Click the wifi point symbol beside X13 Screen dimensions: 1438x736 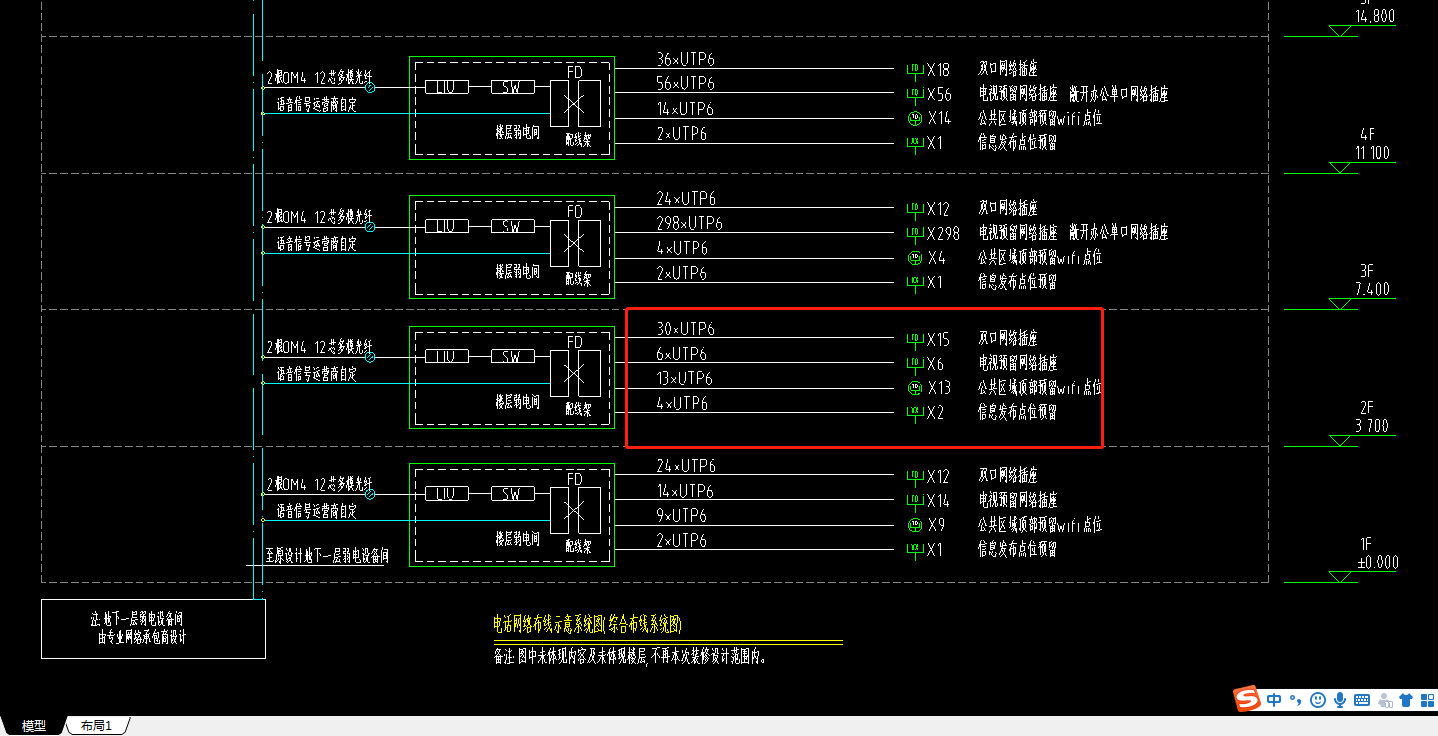pos(913,387)
